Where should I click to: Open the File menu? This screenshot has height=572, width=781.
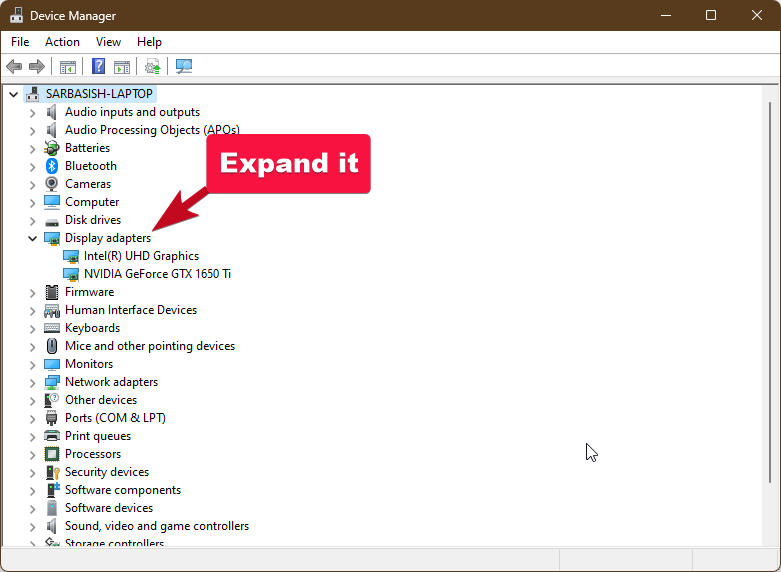[20, 42]
